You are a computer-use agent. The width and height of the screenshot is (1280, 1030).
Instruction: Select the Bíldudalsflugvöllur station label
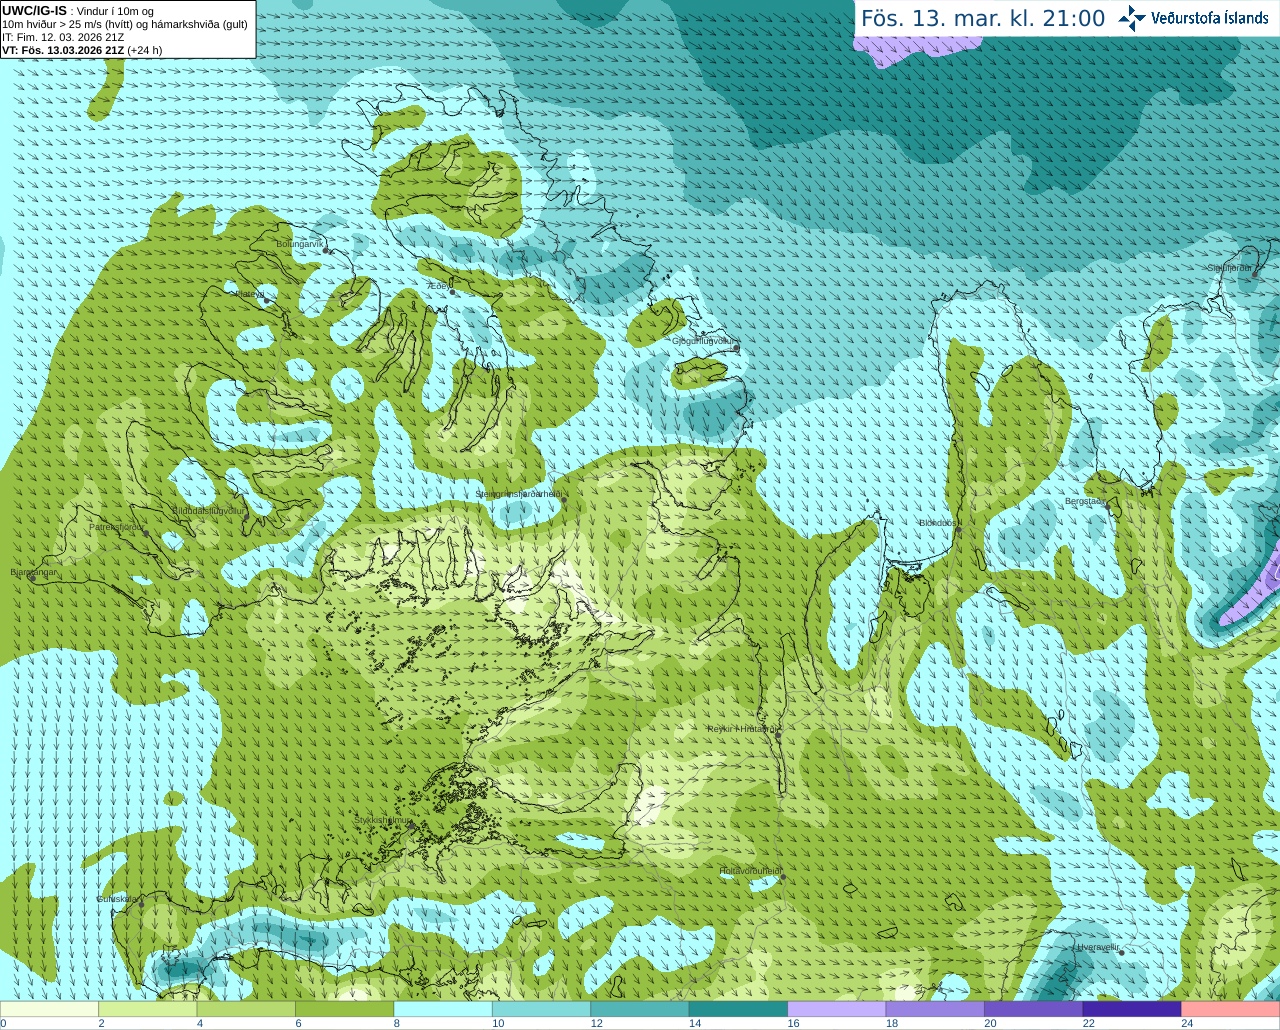click(x=209, y=510)
